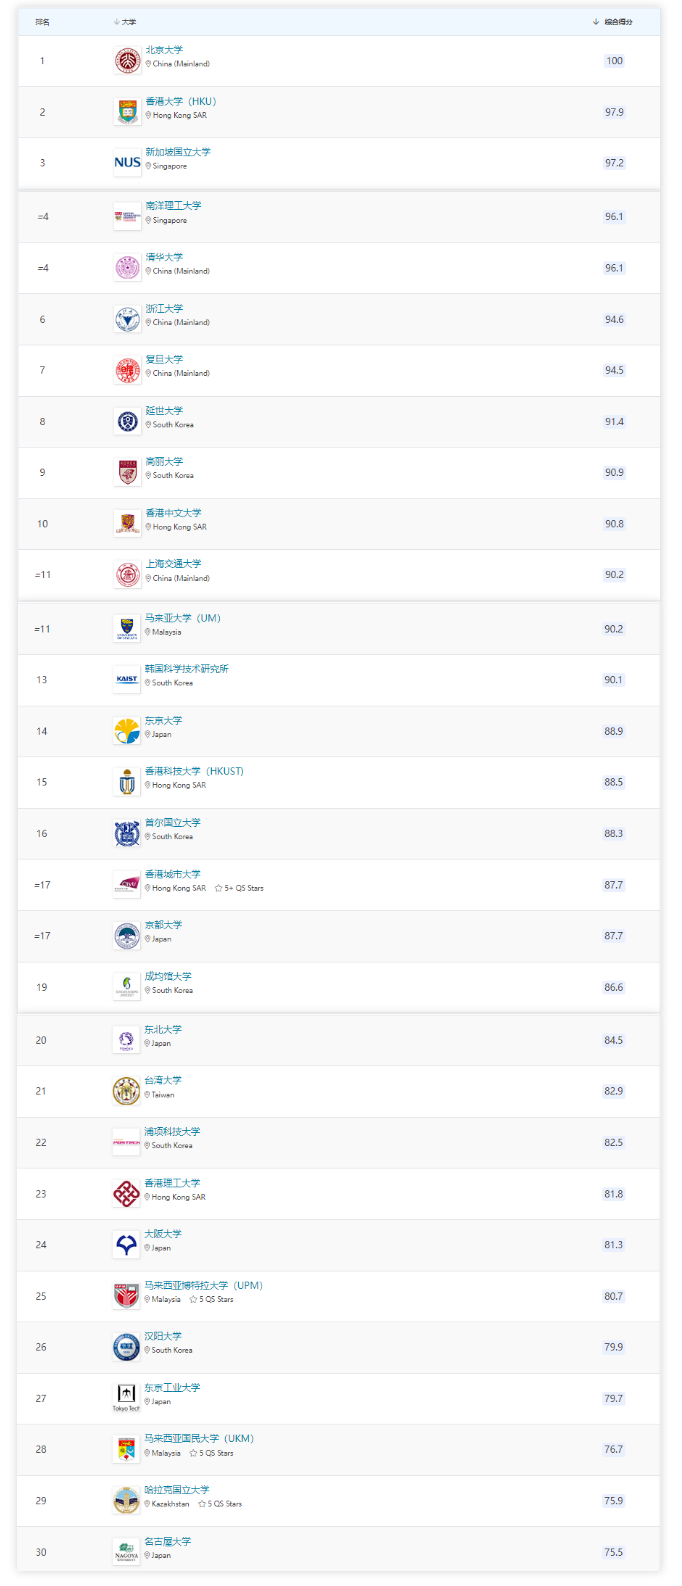Click the Nagoya University logo
Viewport: 682px width, 1586px height.
126,1551
